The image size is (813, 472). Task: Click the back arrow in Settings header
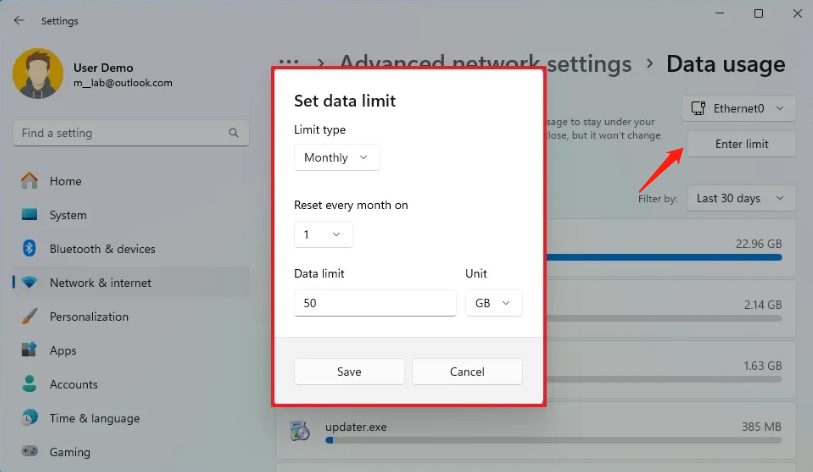19,20
